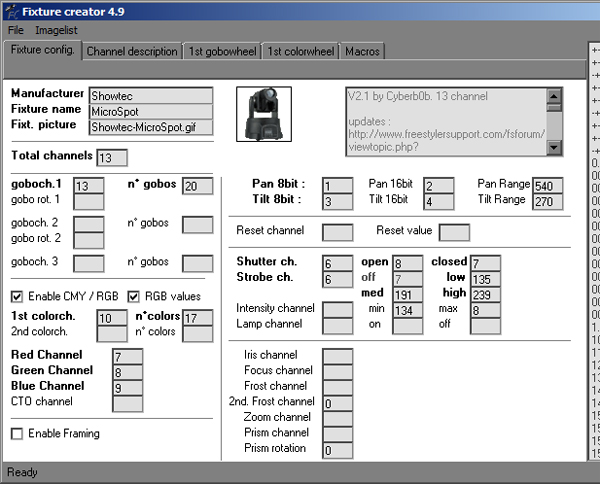This screenshot has width=600, height=484.
Task: Click the comments scrollbar up arrow
Action: (554, 96)
